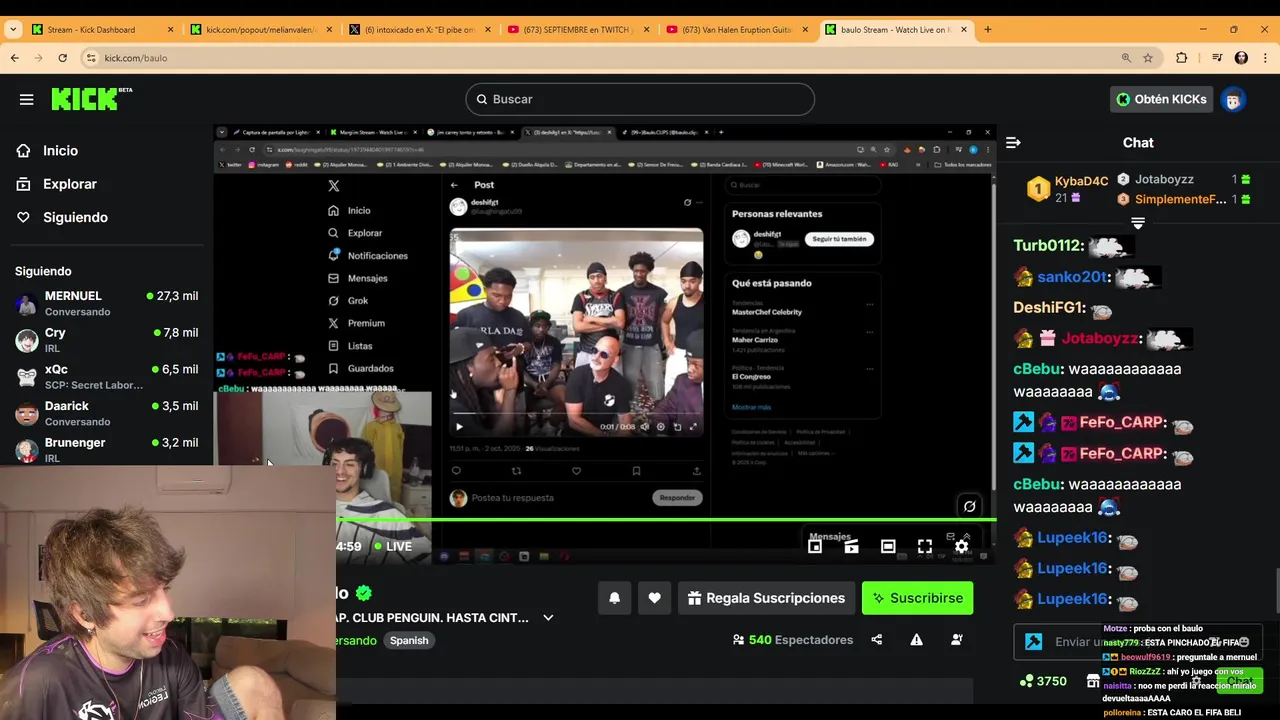Click the Spanish language tag
The image size is (1280, 720).
point(409,641)
